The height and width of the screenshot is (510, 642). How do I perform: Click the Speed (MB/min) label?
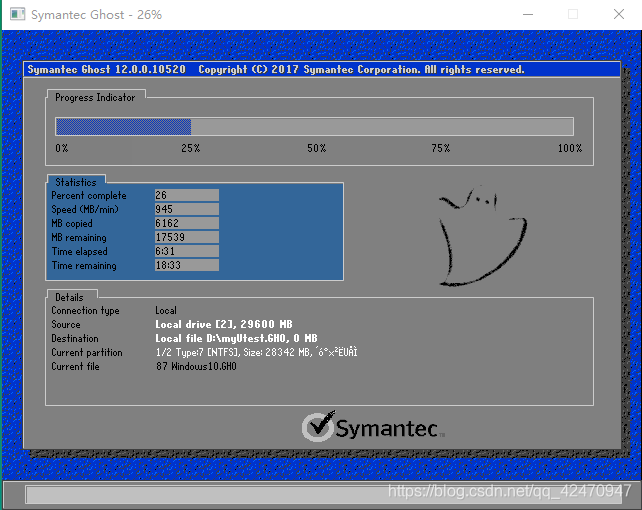pyautogui.click(x=85, y=210)
